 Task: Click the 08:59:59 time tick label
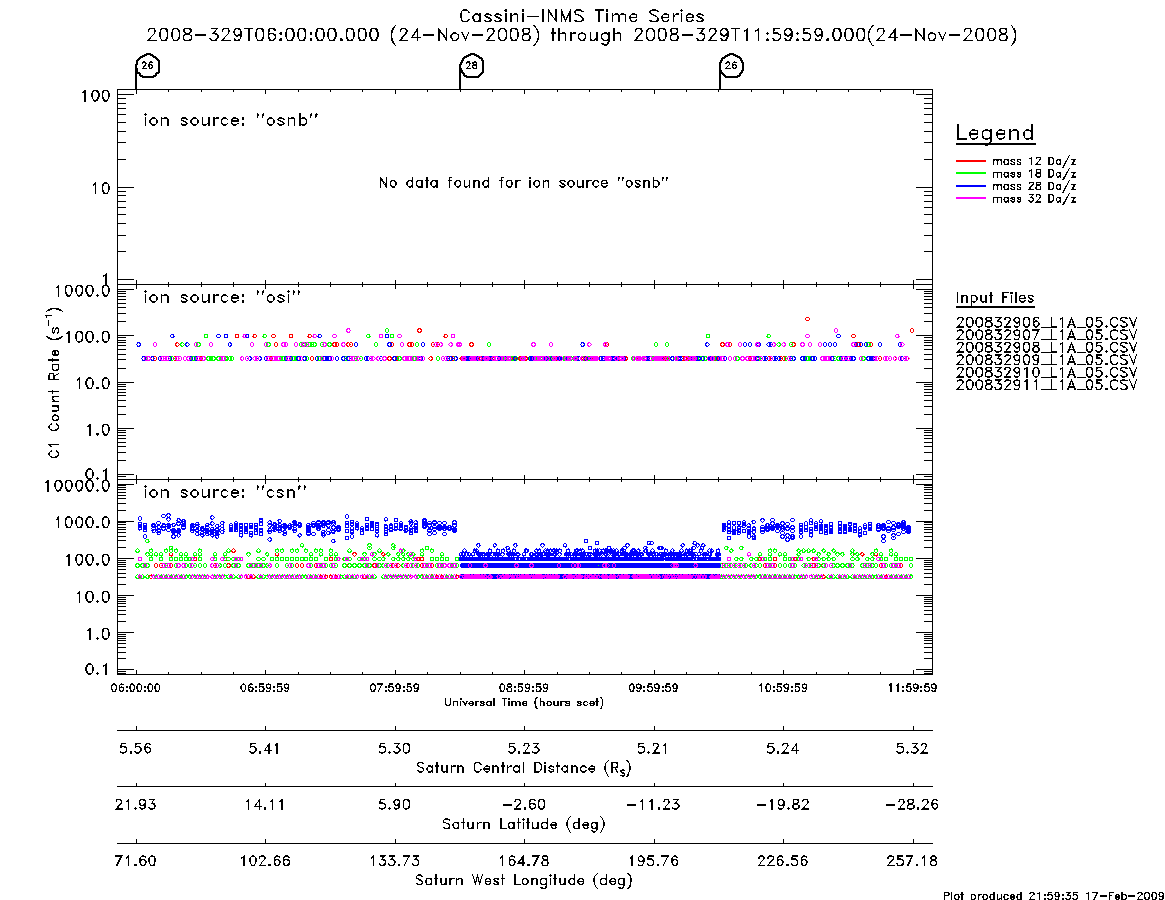coord(524,688)
